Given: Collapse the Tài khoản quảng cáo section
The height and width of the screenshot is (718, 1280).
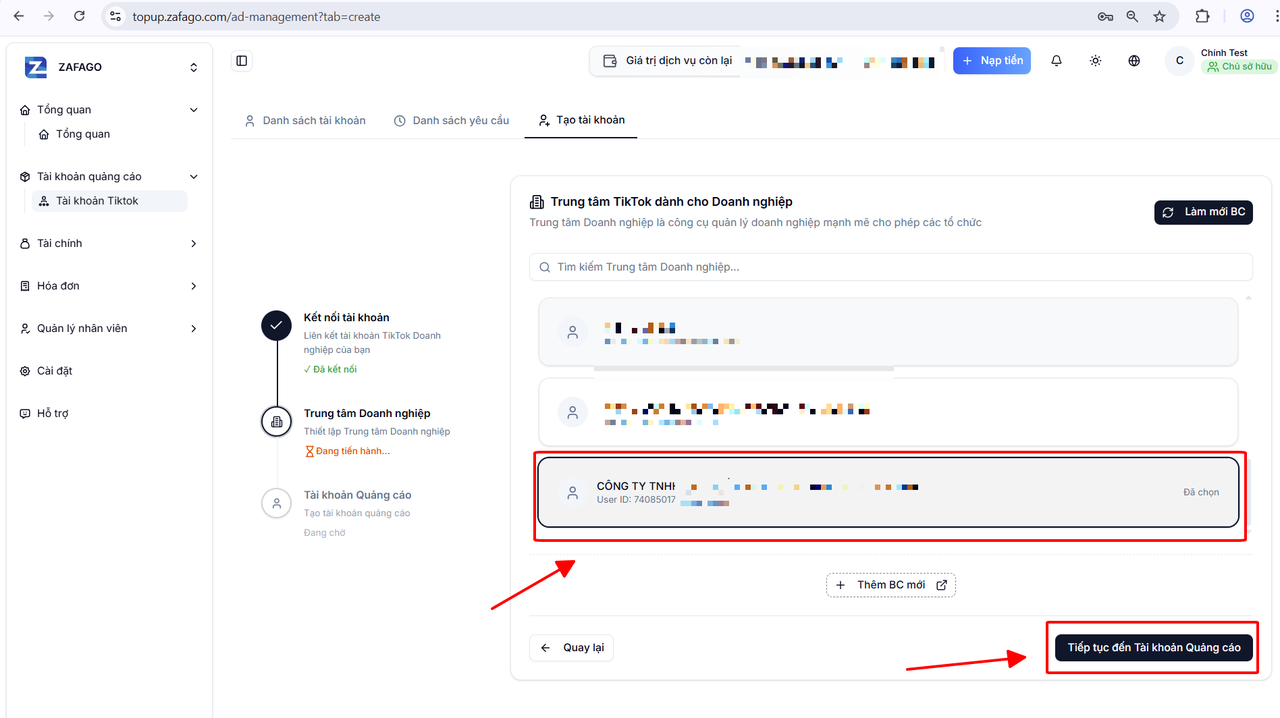Looking at the screenshot, I should point(194,177).
